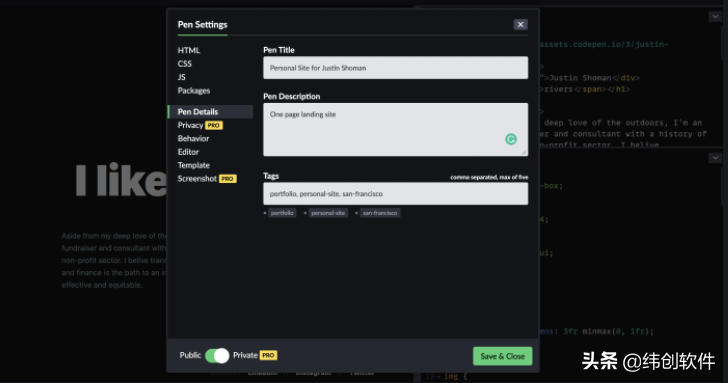Screen dimensions: 728x383
Task: Expand the CSS editor panel dropdown arrow
Action: point(715,158)
